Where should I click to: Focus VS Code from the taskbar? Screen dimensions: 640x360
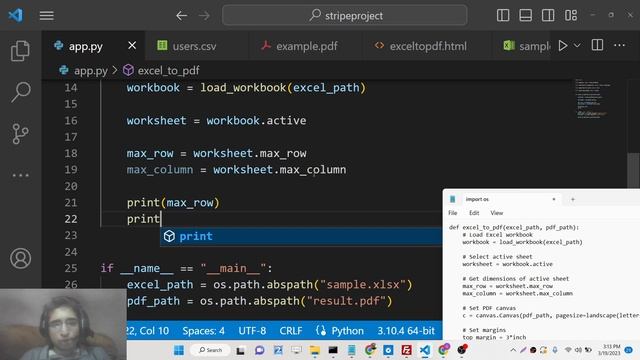pyautogui.click(x=424, y=350)
